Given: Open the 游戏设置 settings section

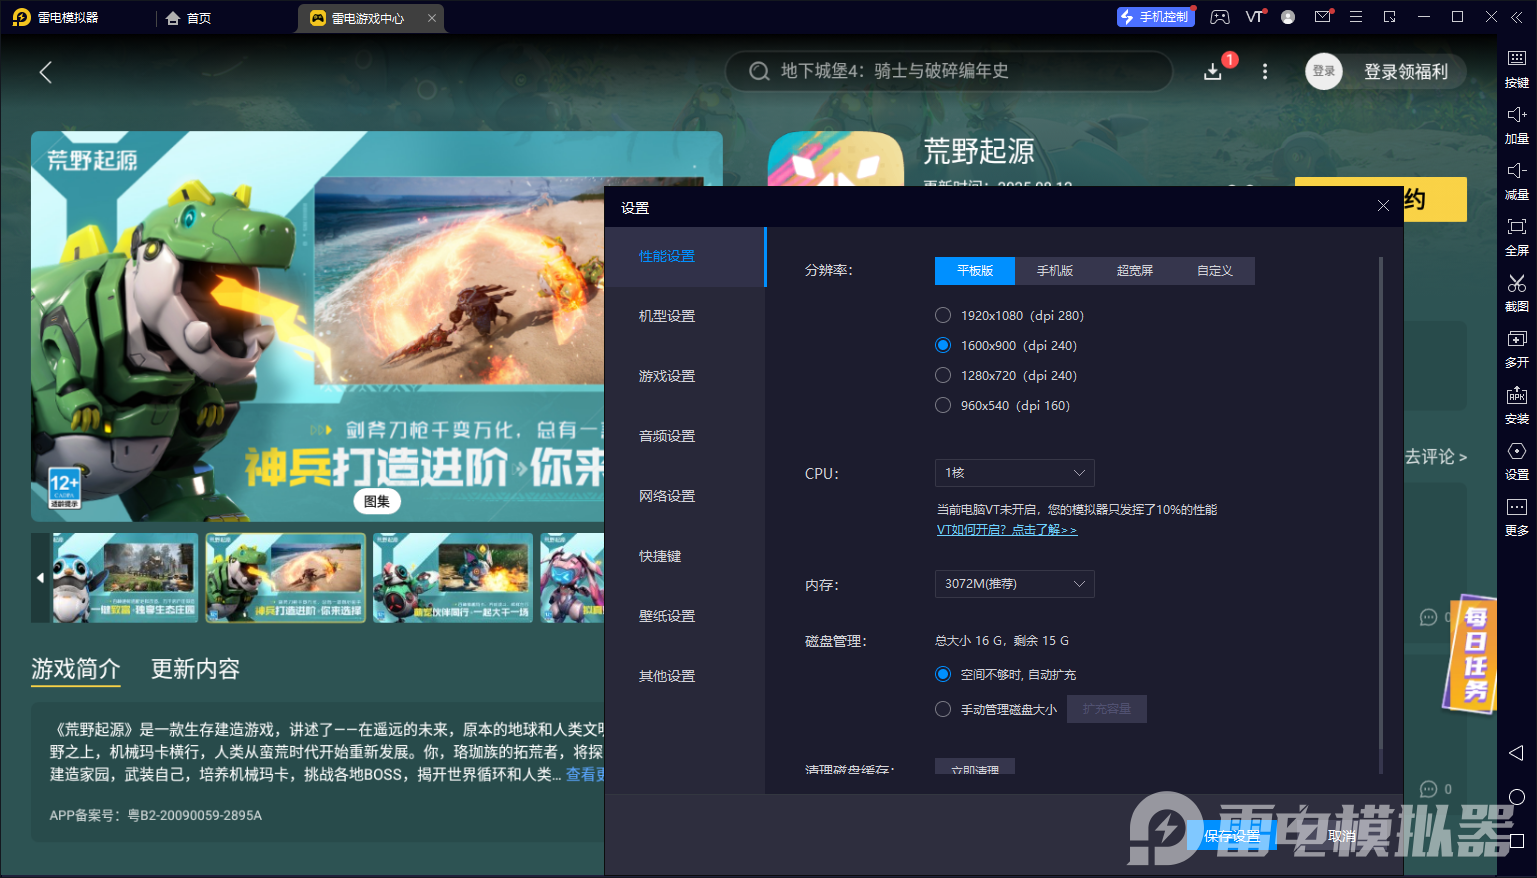Looking at the screenshot, I should click(x=667, y=376).
